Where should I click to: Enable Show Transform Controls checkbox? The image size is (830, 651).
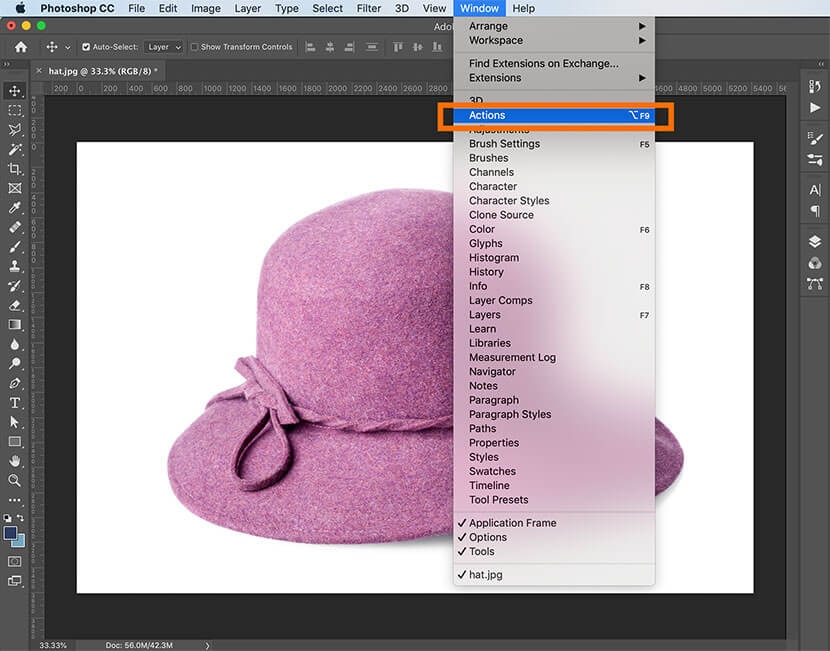click(195, 47)
